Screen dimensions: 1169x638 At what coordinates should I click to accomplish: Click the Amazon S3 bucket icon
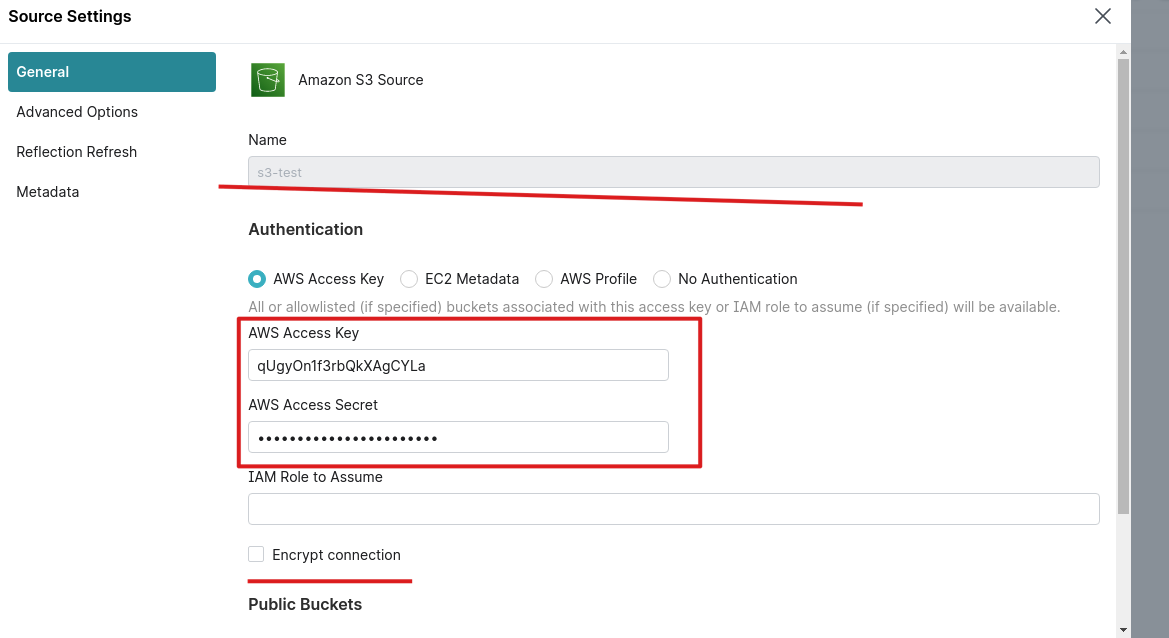point(268,80)
